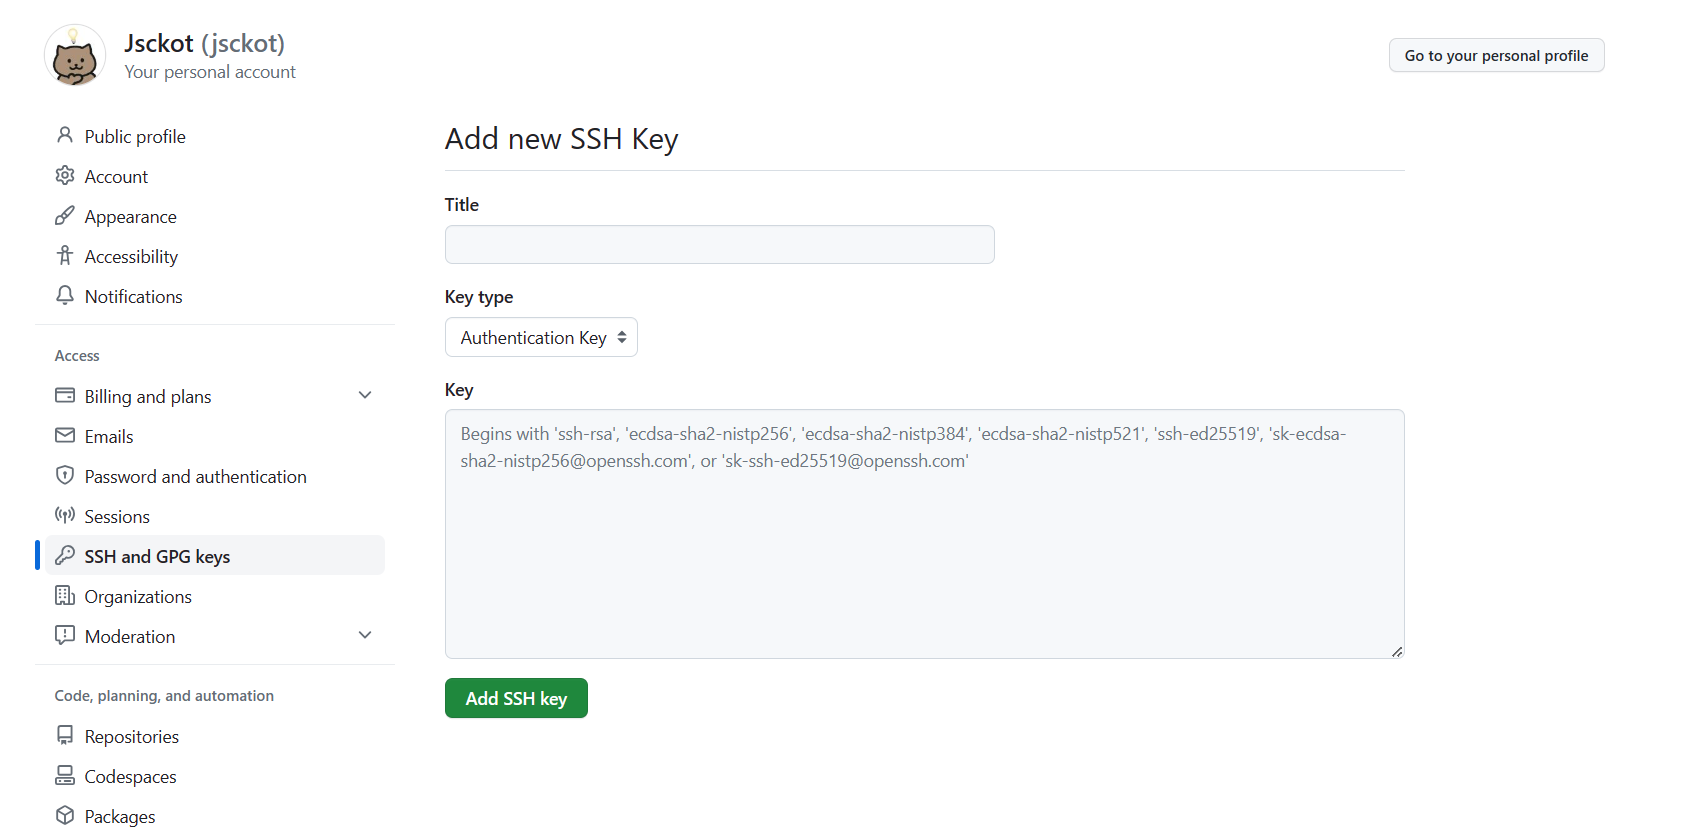Click the Appearance paintbrush icon
Image resolution: width=1700 pixels, height=838 pixels.
tap(65, 215)
